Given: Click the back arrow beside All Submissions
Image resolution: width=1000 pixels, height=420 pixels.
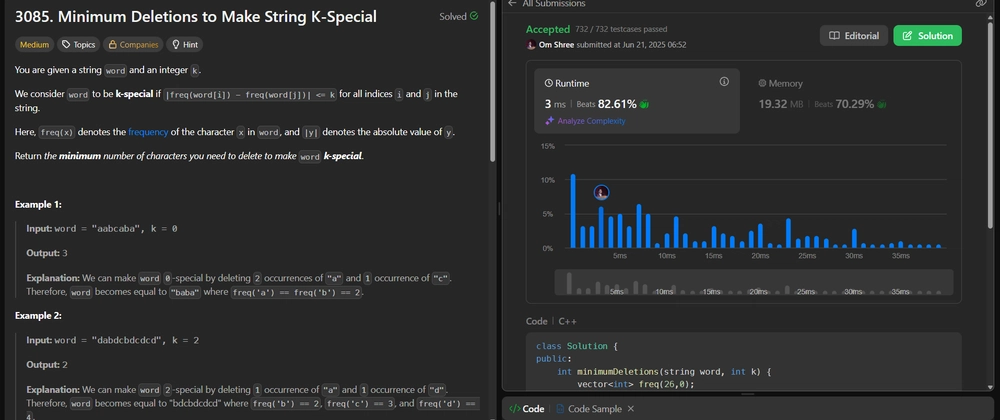Looking at the screenshot, I should coord(512,3).
